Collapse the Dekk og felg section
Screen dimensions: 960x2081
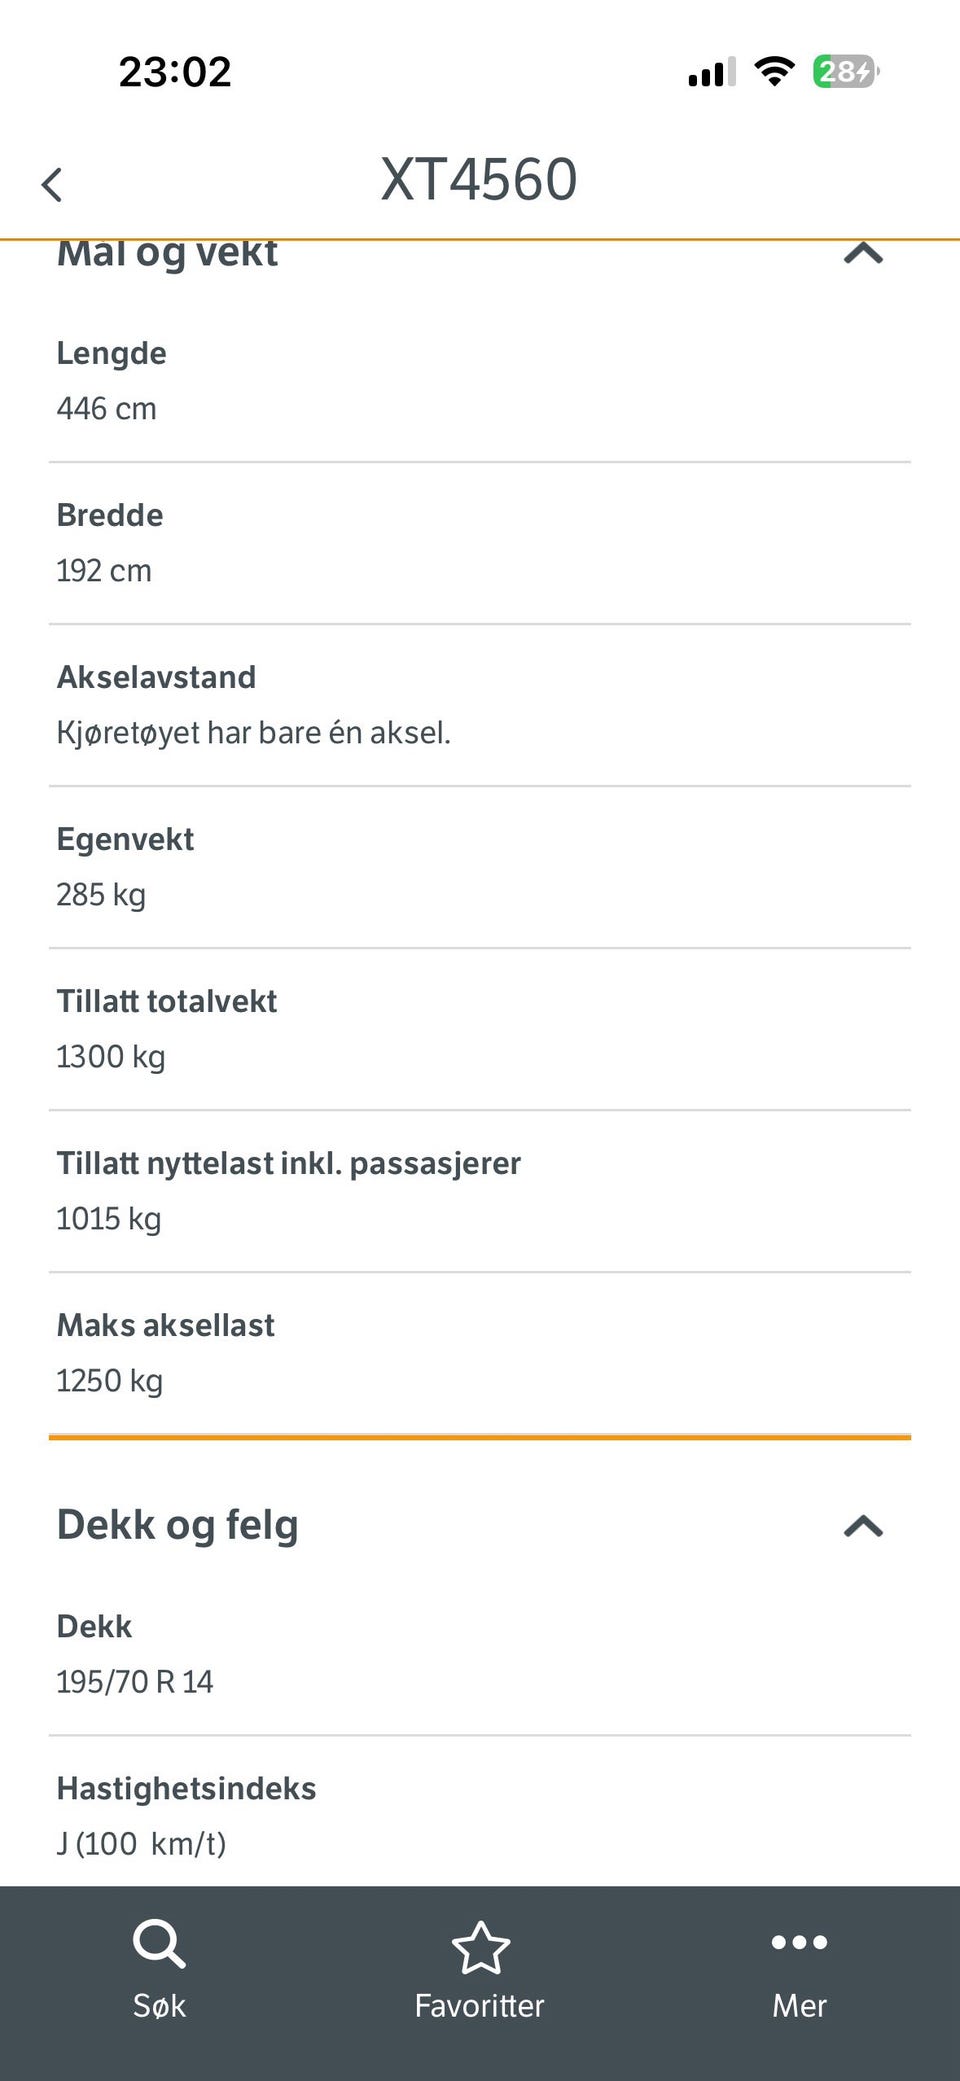[863, 1525]
